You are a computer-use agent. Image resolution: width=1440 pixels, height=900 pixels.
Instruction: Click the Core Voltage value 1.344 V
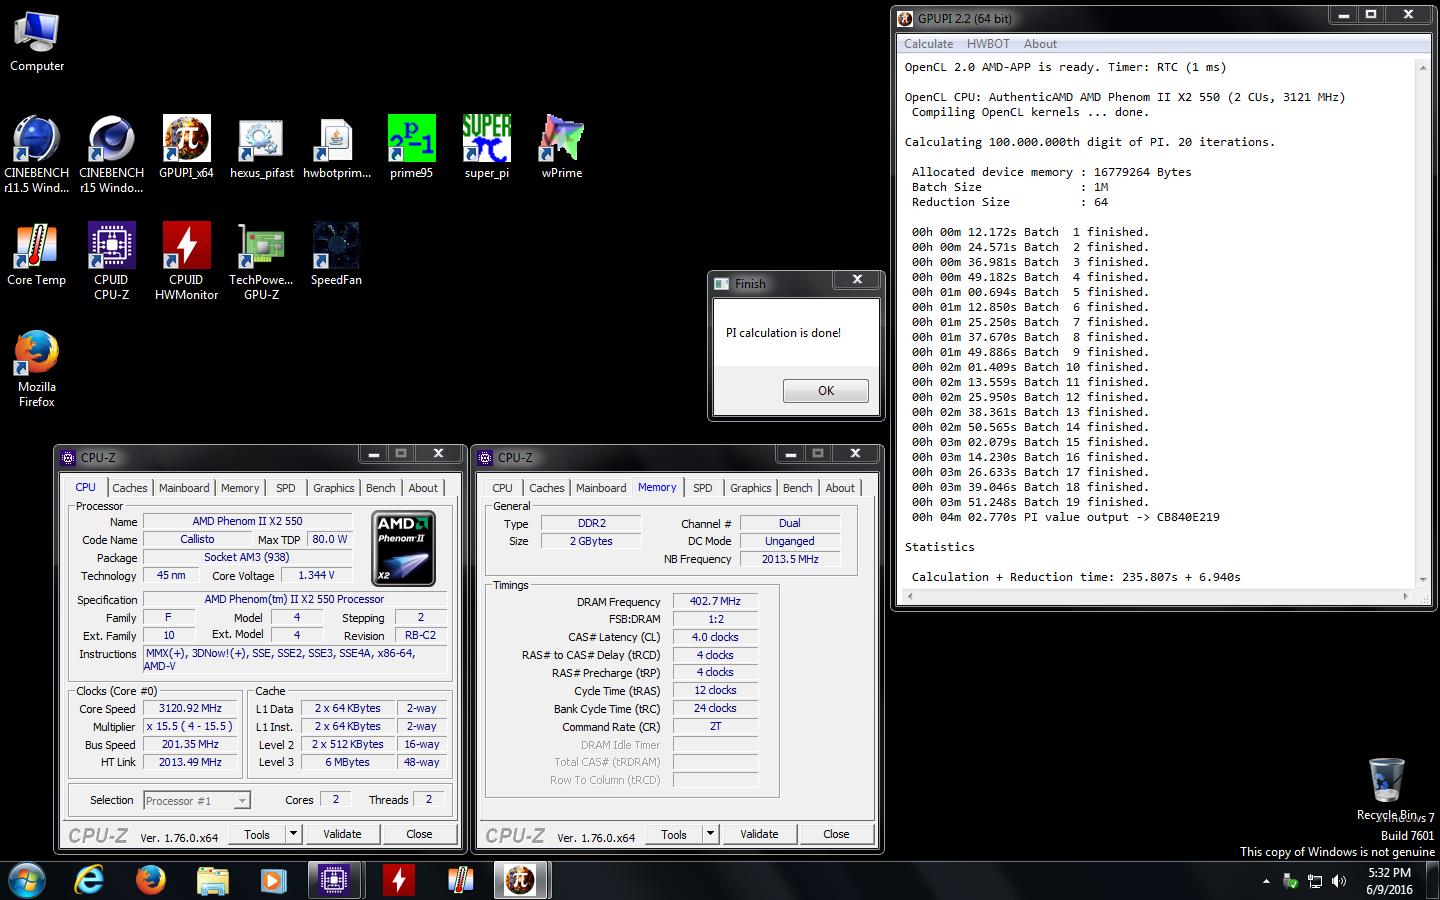(x=317, y=575)
